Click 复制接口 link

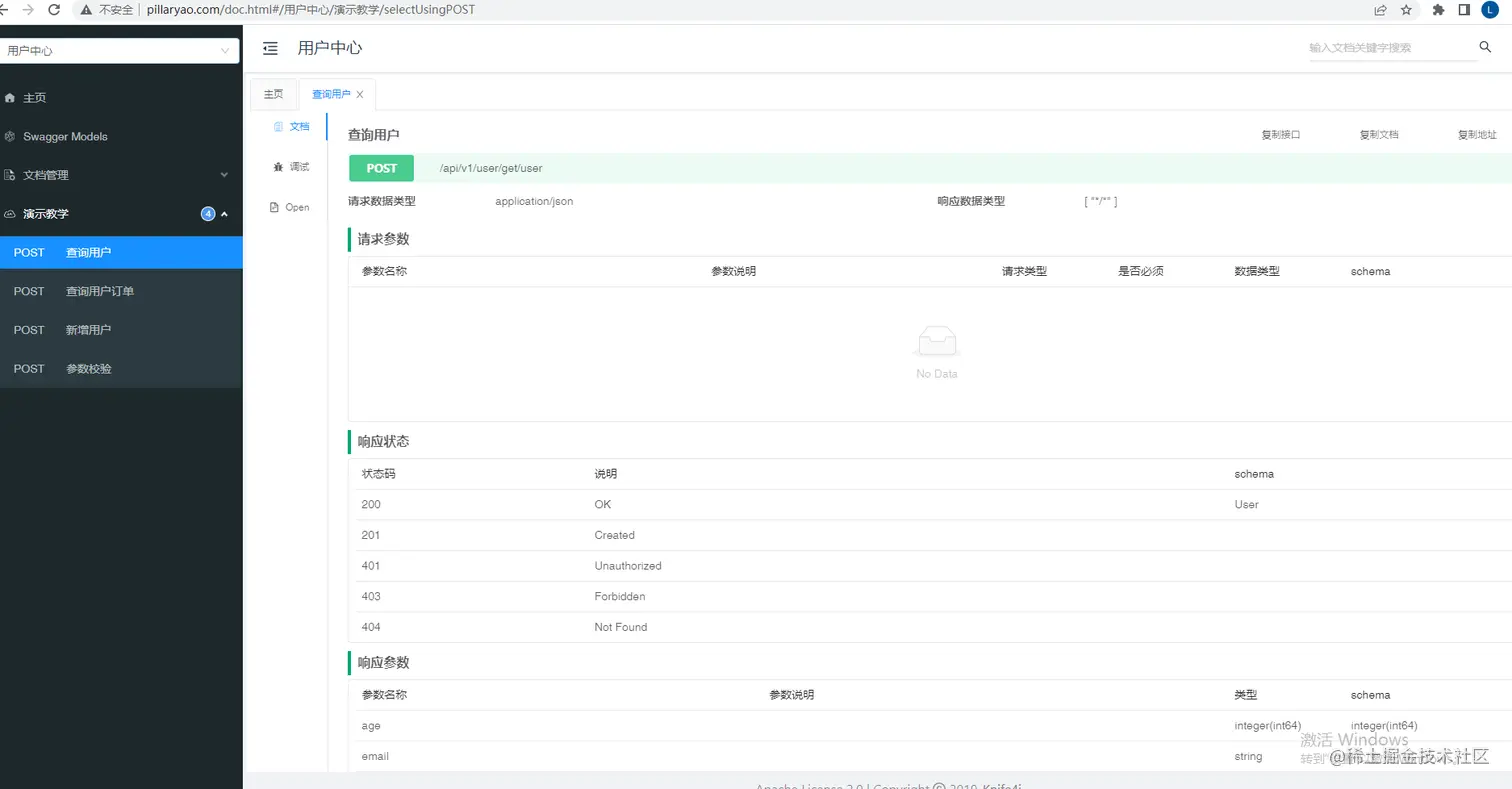point(1281,135)
